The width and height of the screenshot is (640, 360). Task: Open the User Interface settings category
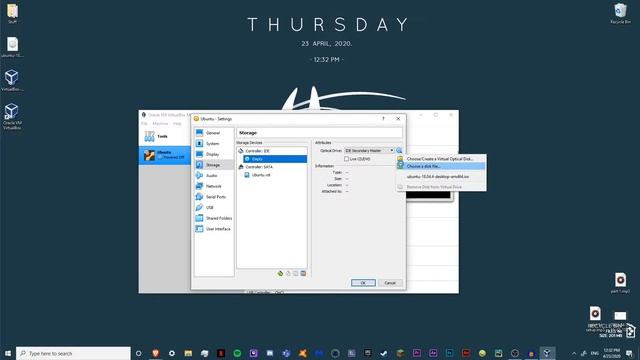[x=213, y=229]
